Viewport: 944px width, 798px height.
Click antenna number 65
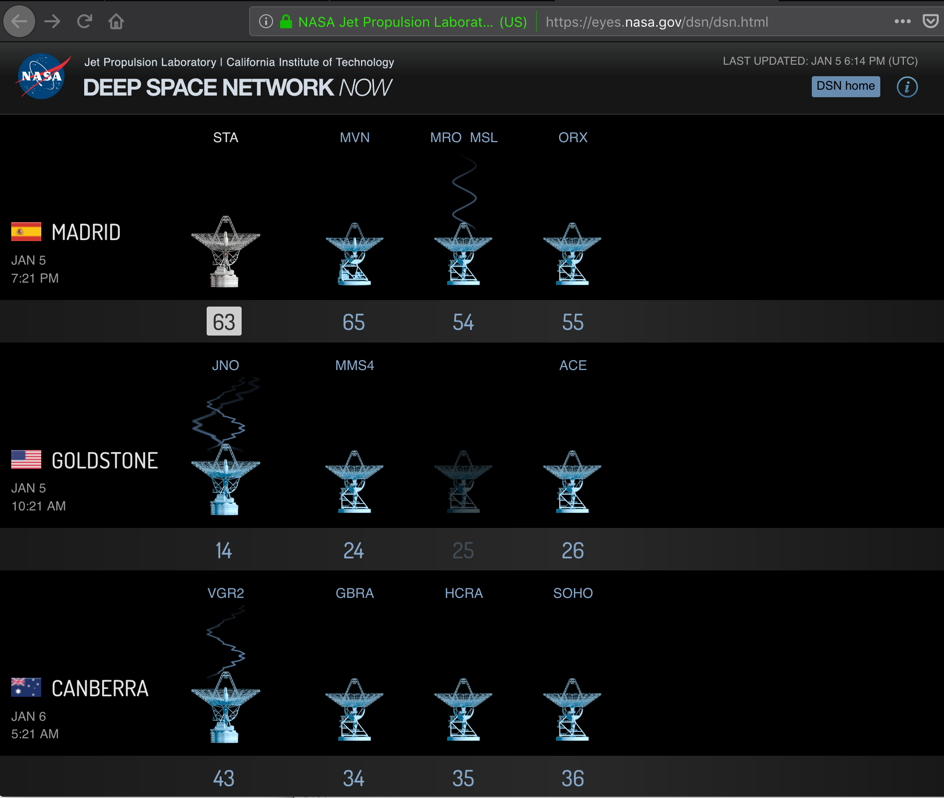coord(353,322)
